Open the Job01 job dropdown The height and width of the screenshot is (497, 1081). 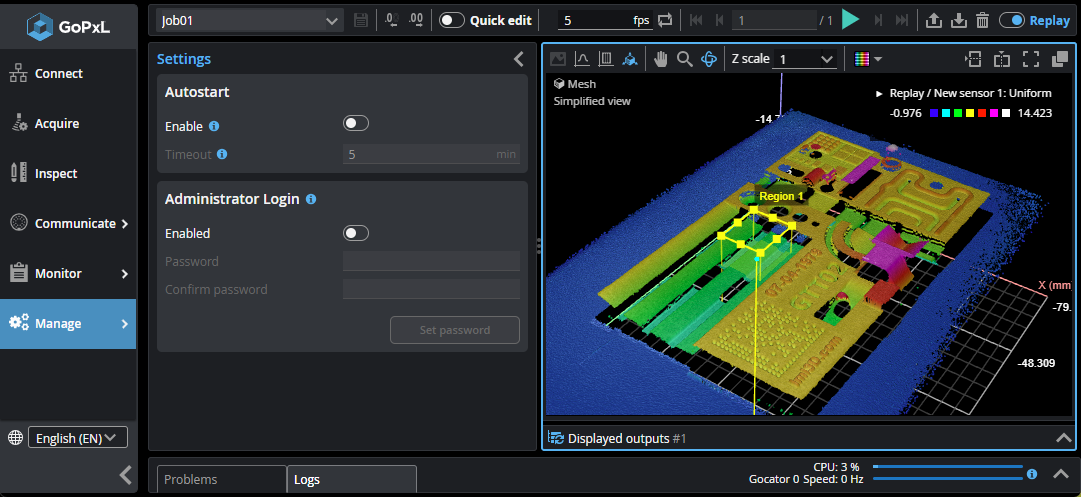250,20
